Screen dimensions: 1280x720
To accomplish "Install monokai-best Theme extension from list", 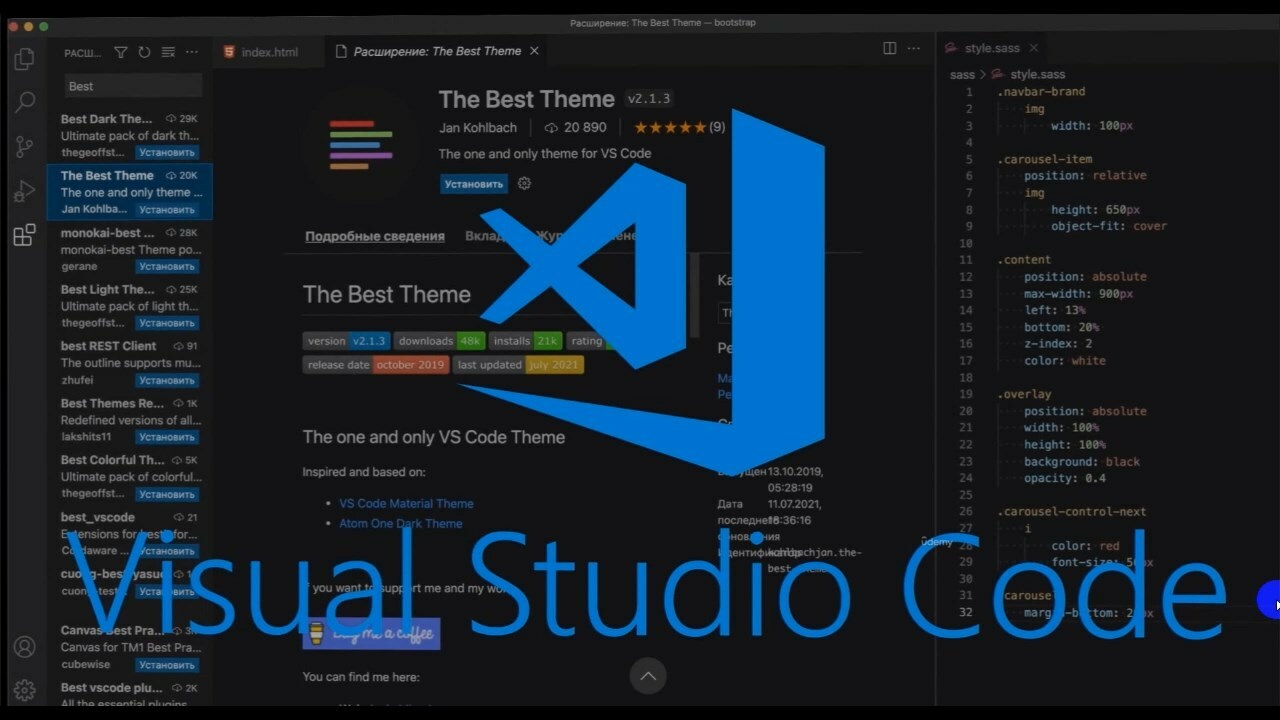I will tap(167, 267).
